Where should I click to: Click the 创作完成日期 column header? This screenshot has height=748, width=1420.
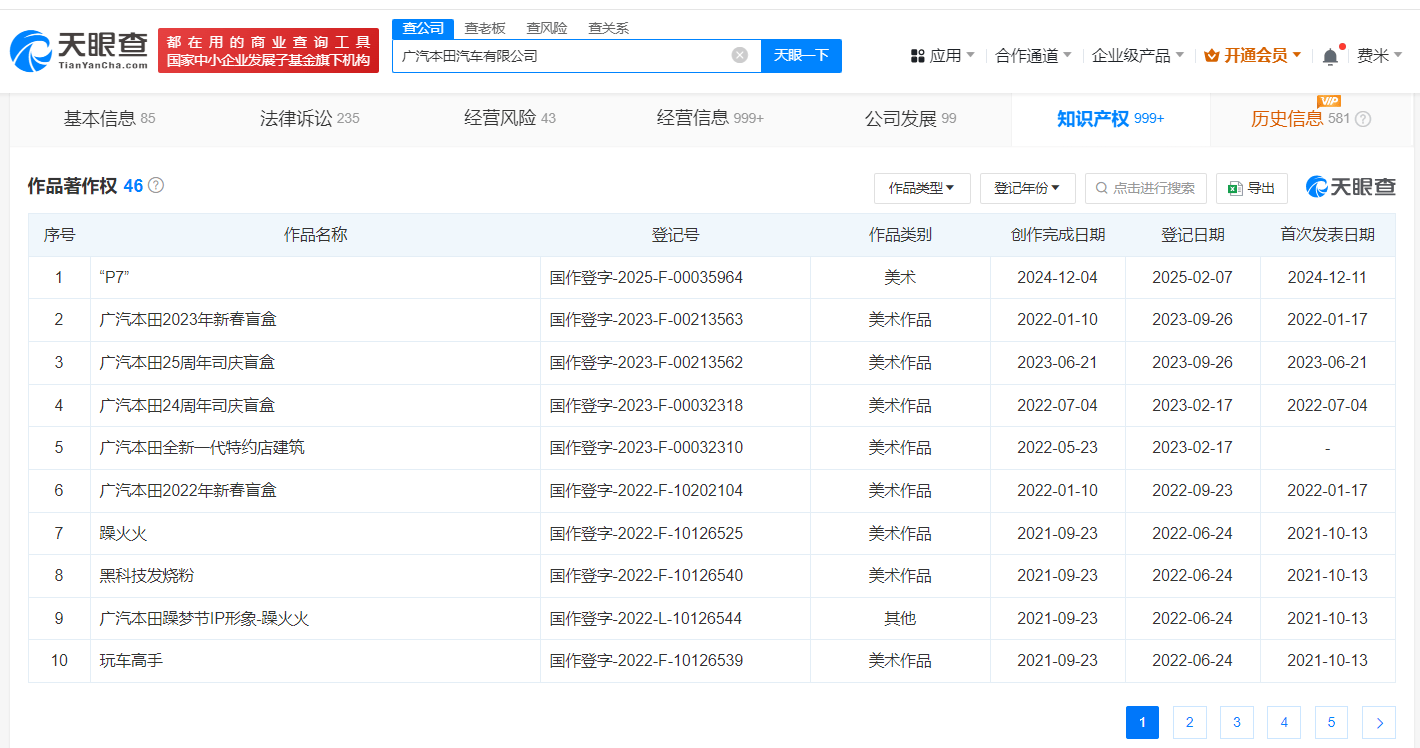point(1057,234)
